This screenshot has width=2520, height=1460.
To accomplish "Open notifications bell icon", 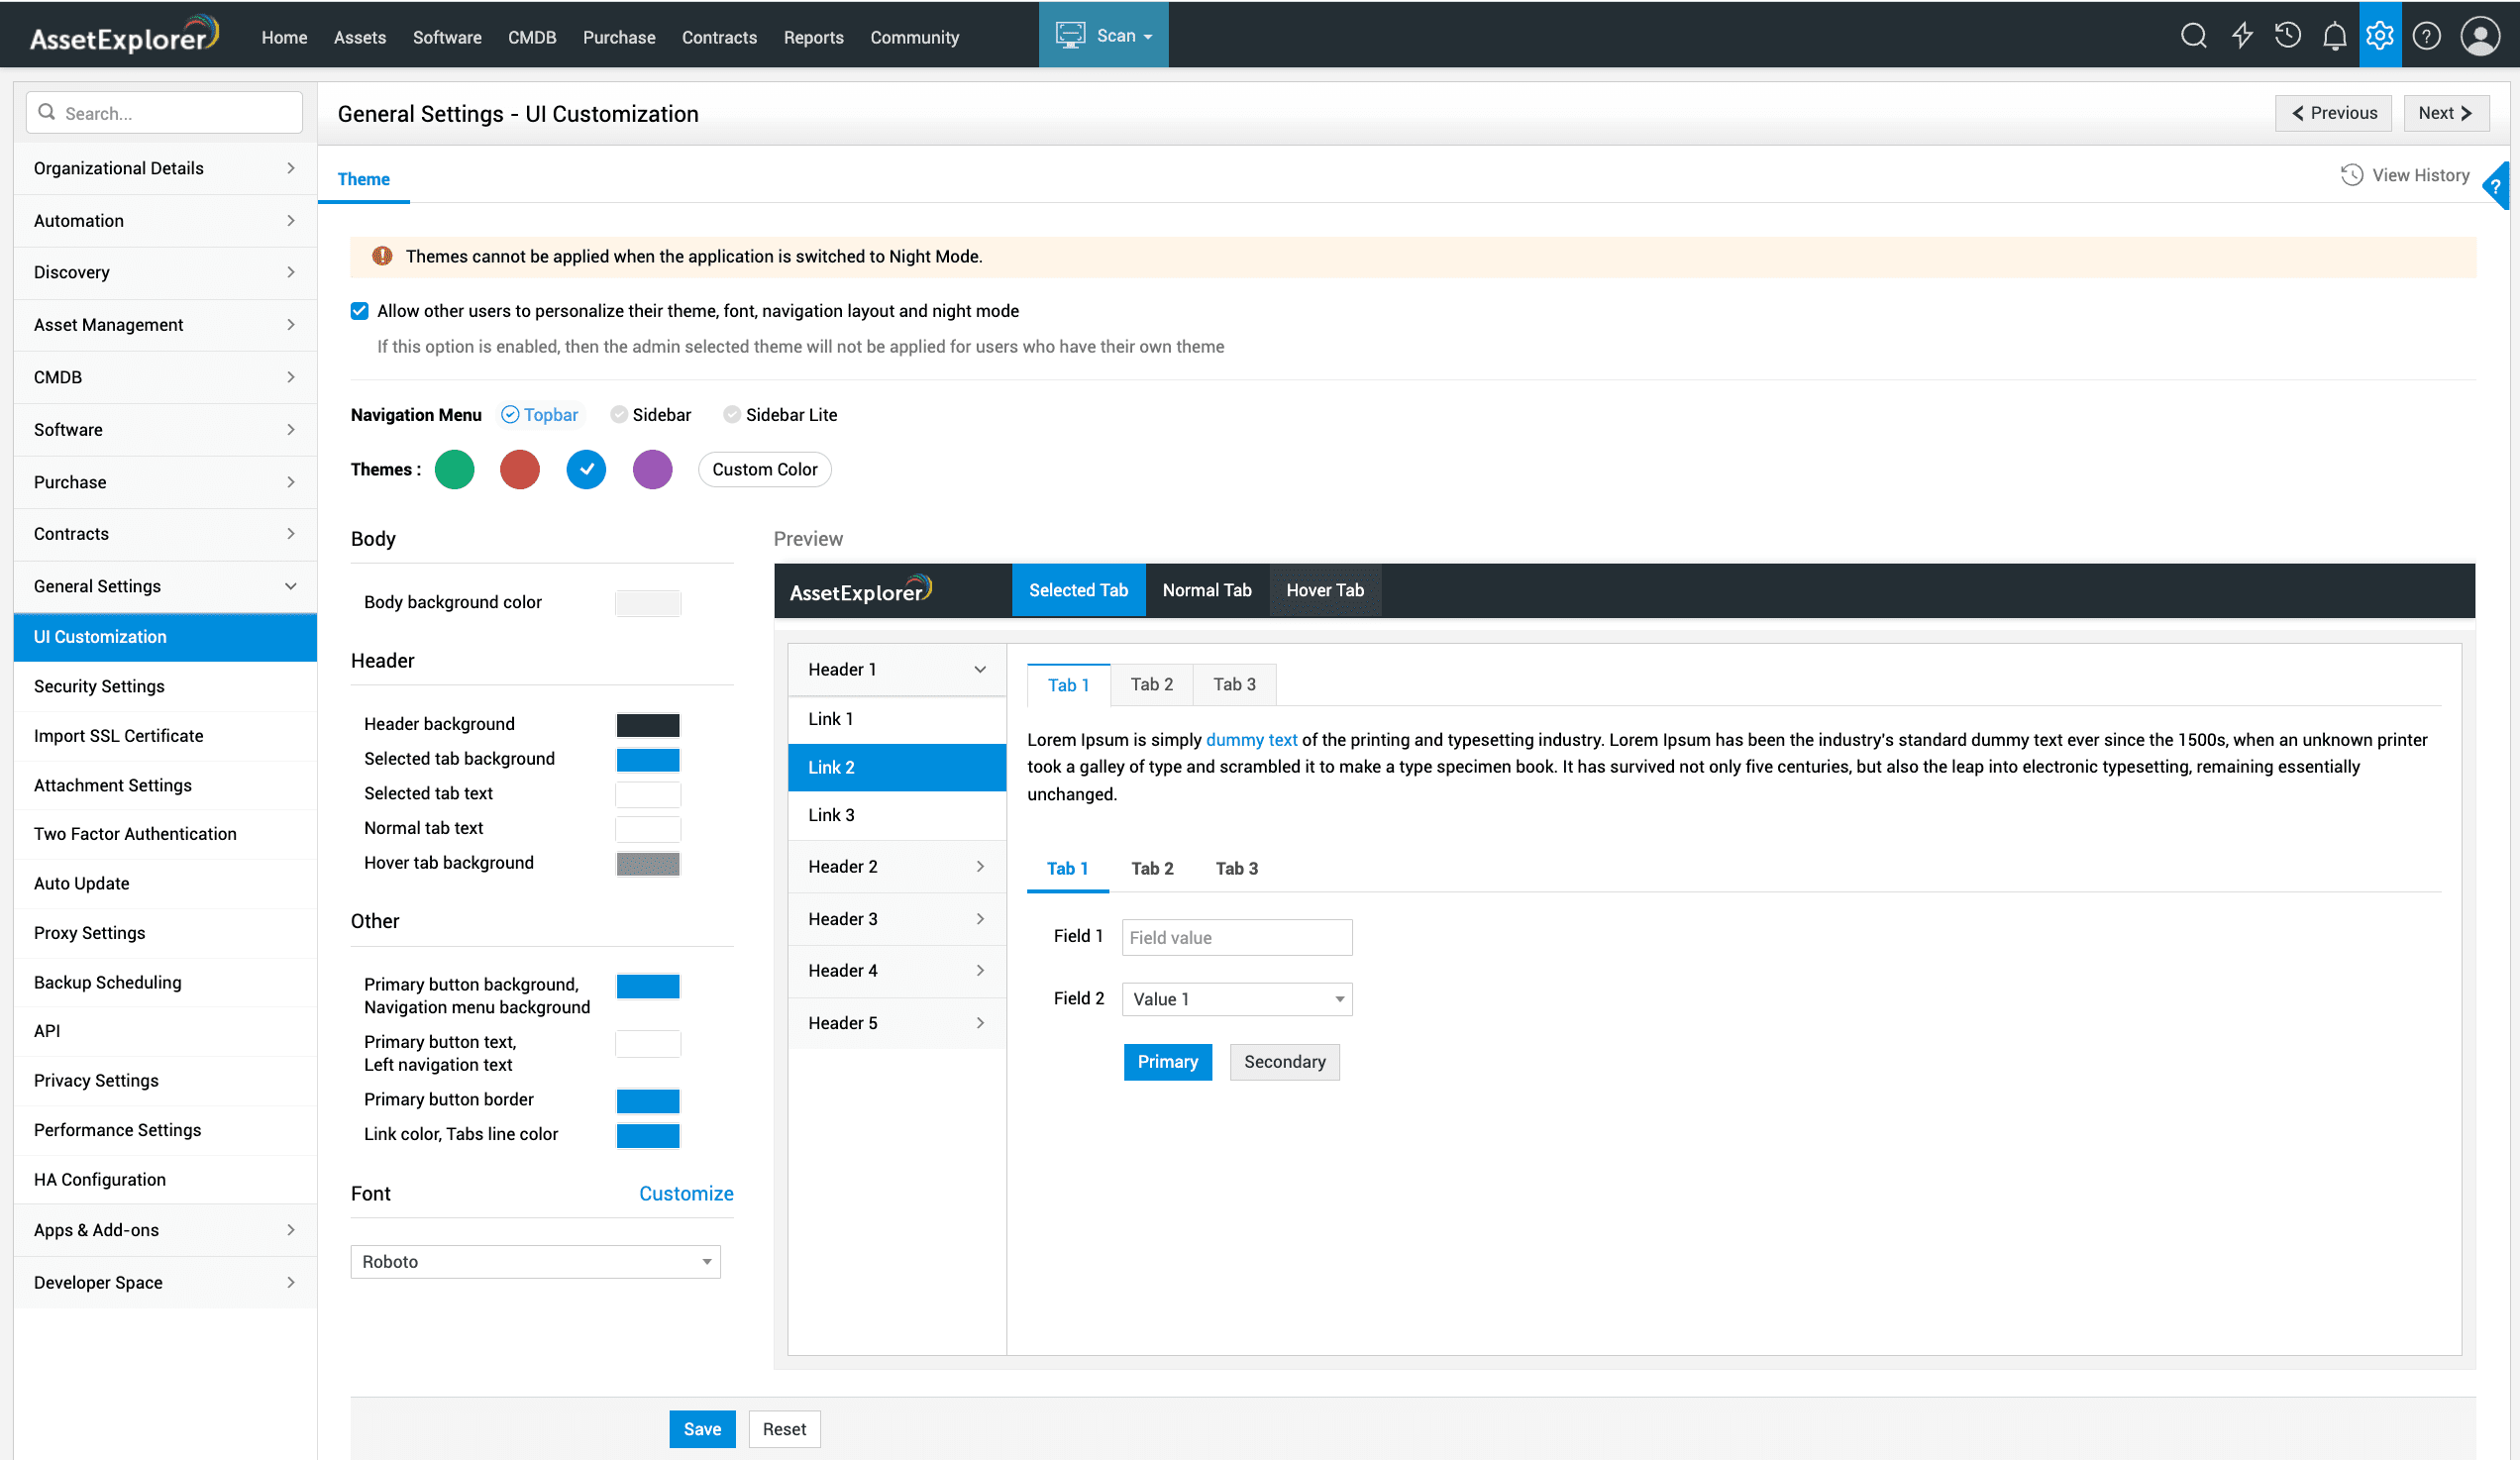I will (2334, 37).
